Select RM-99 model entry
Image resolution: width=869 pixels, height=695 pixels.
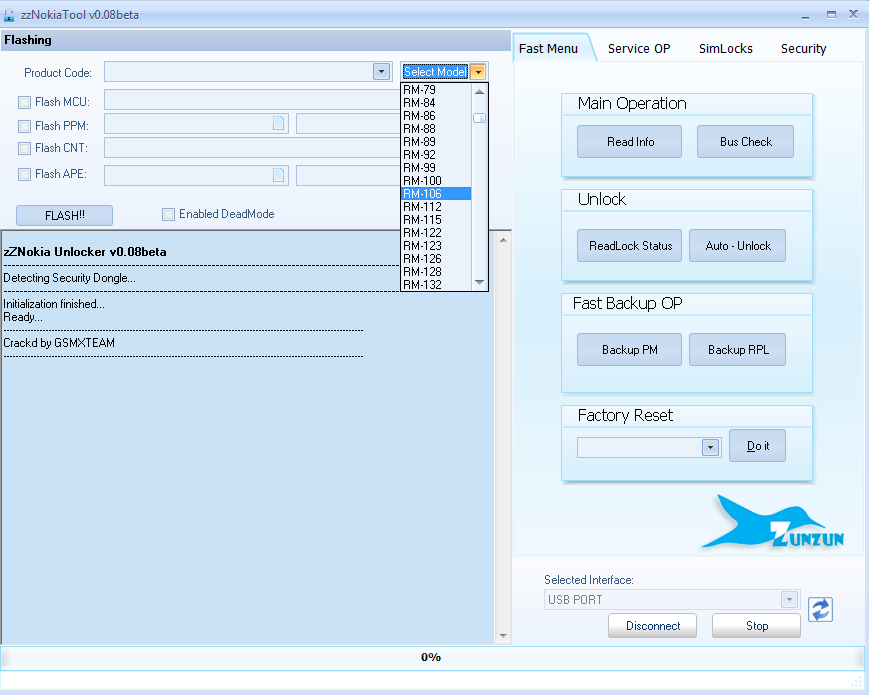pos(436,168)
